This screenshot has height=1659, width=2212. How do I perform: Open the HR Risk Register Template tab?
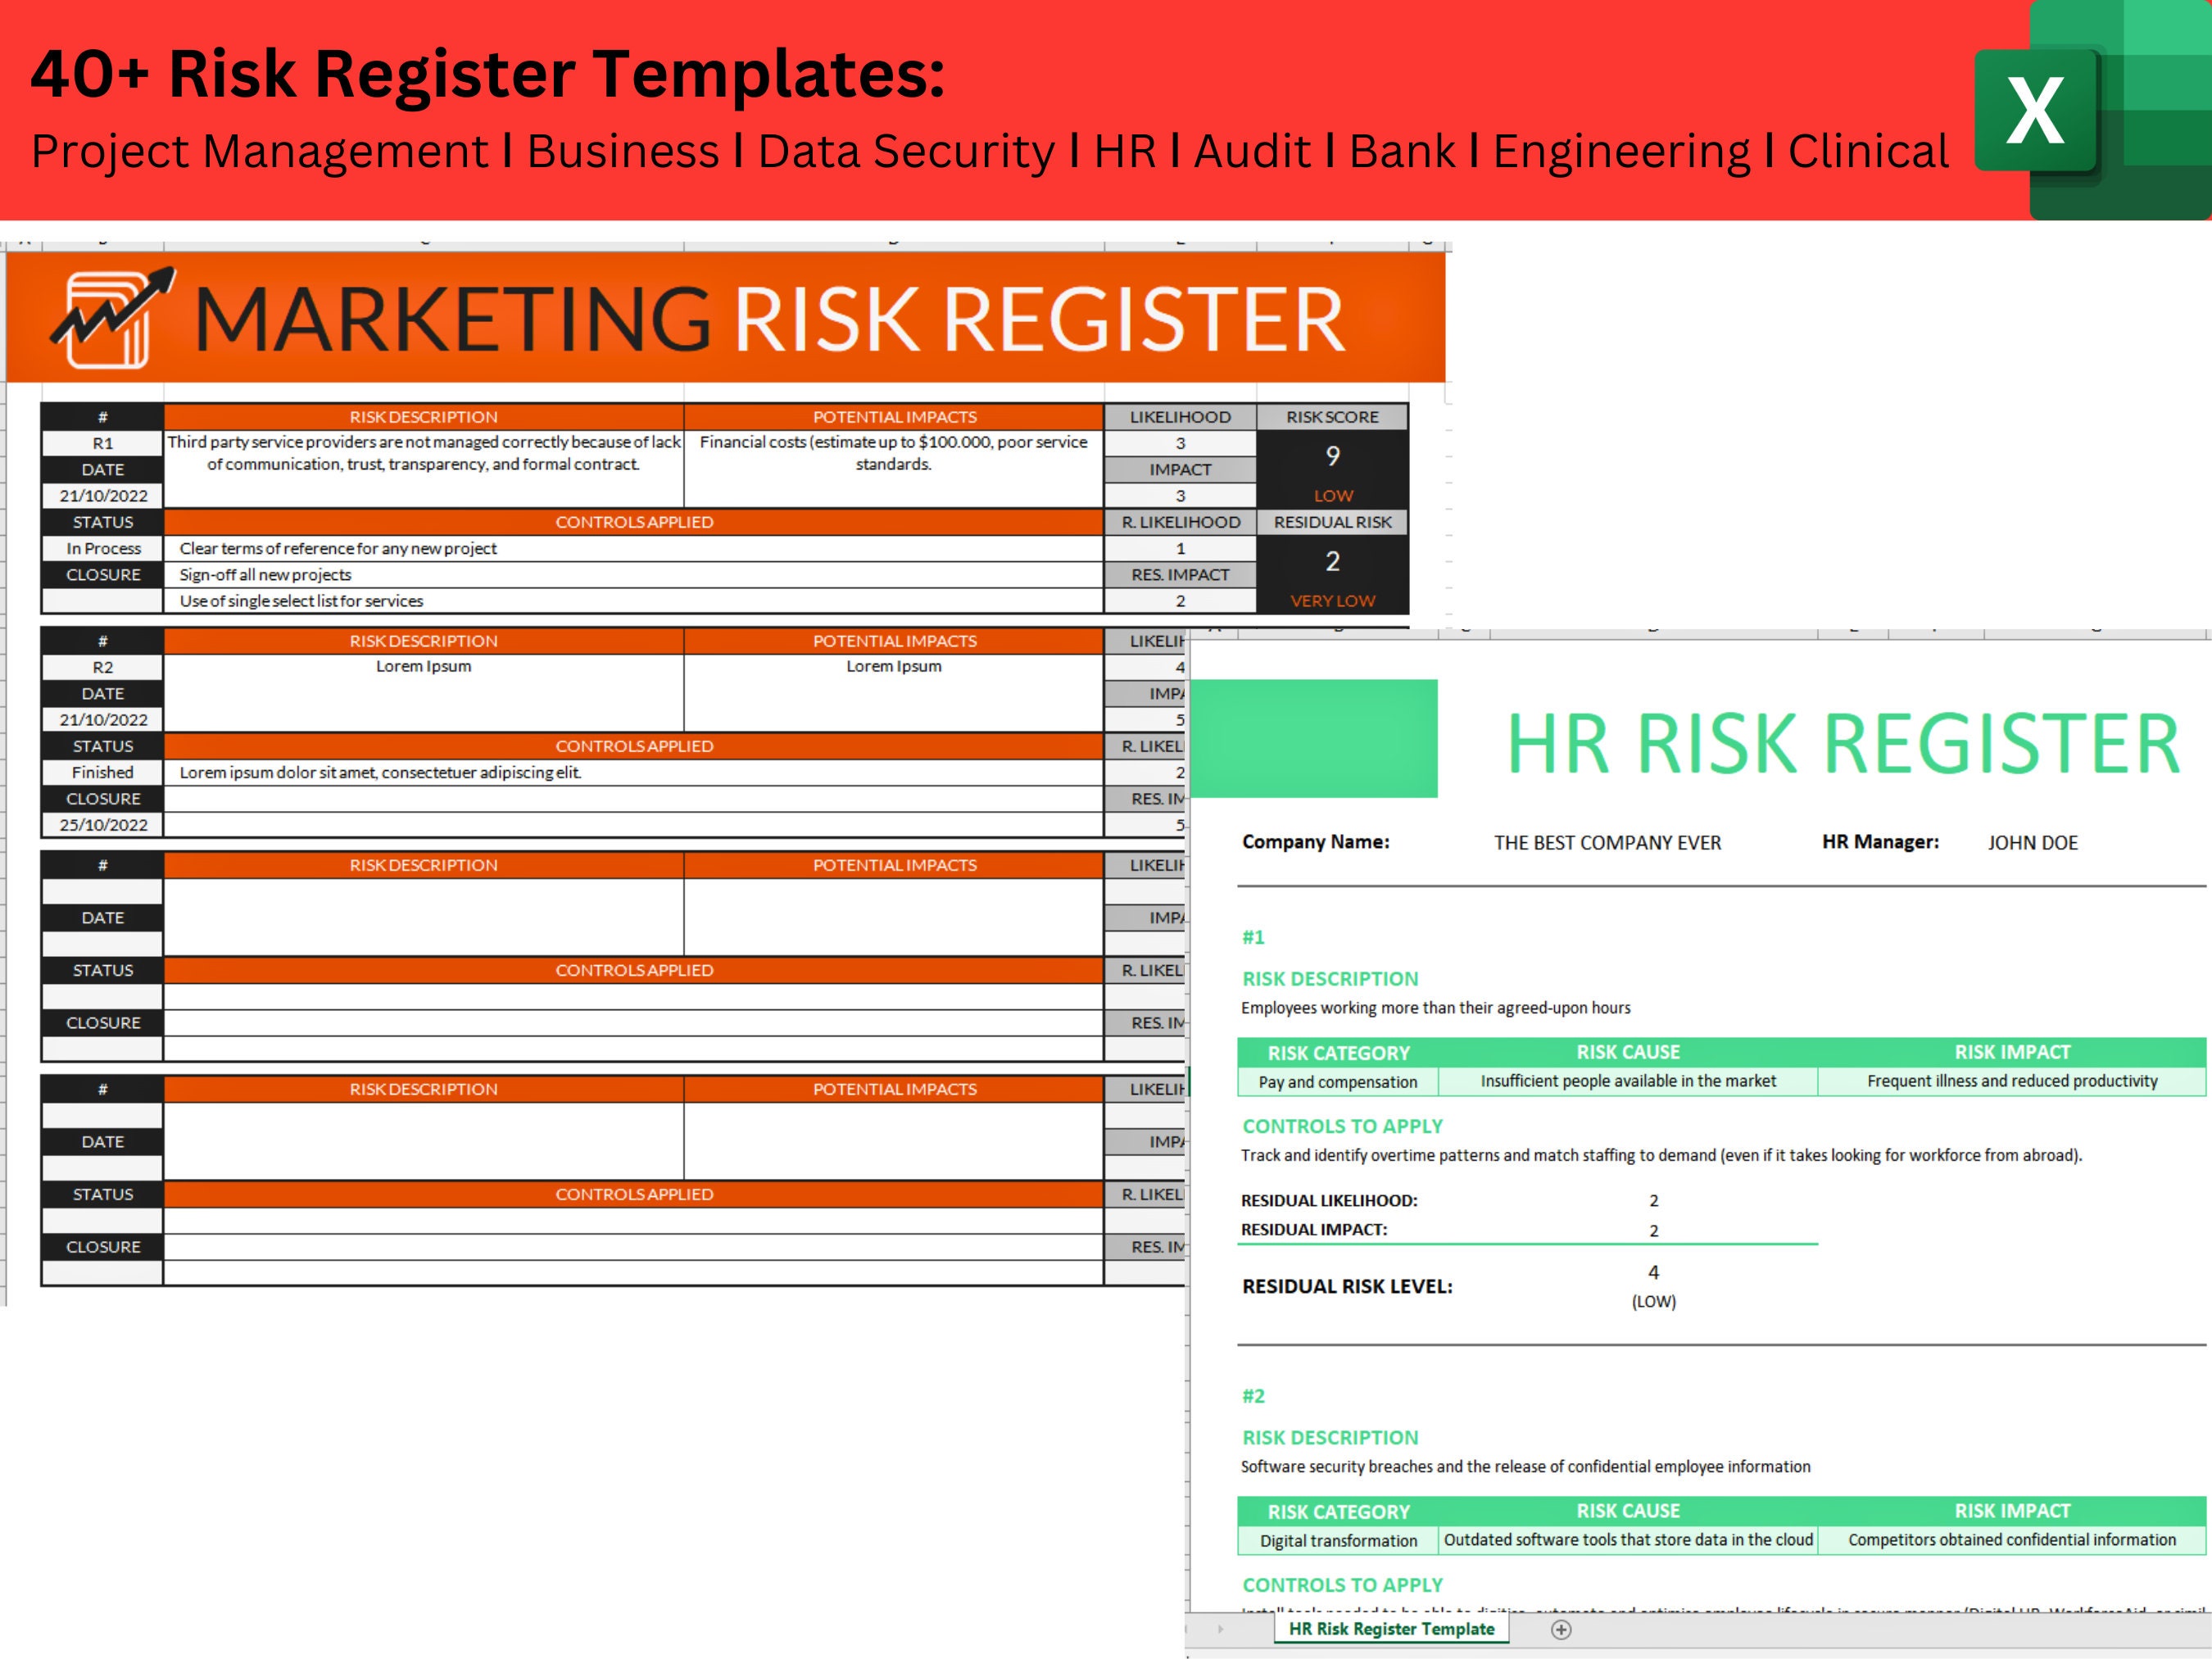click(x=1391, y=1629)
